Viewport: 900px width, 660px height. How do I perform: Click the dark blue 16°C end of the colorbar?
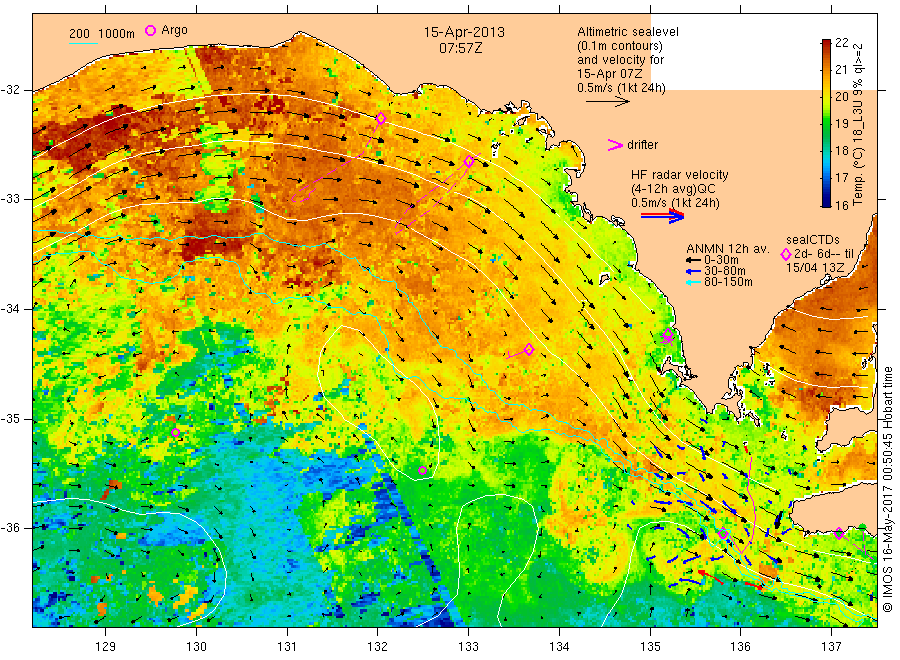click(826, 202)
